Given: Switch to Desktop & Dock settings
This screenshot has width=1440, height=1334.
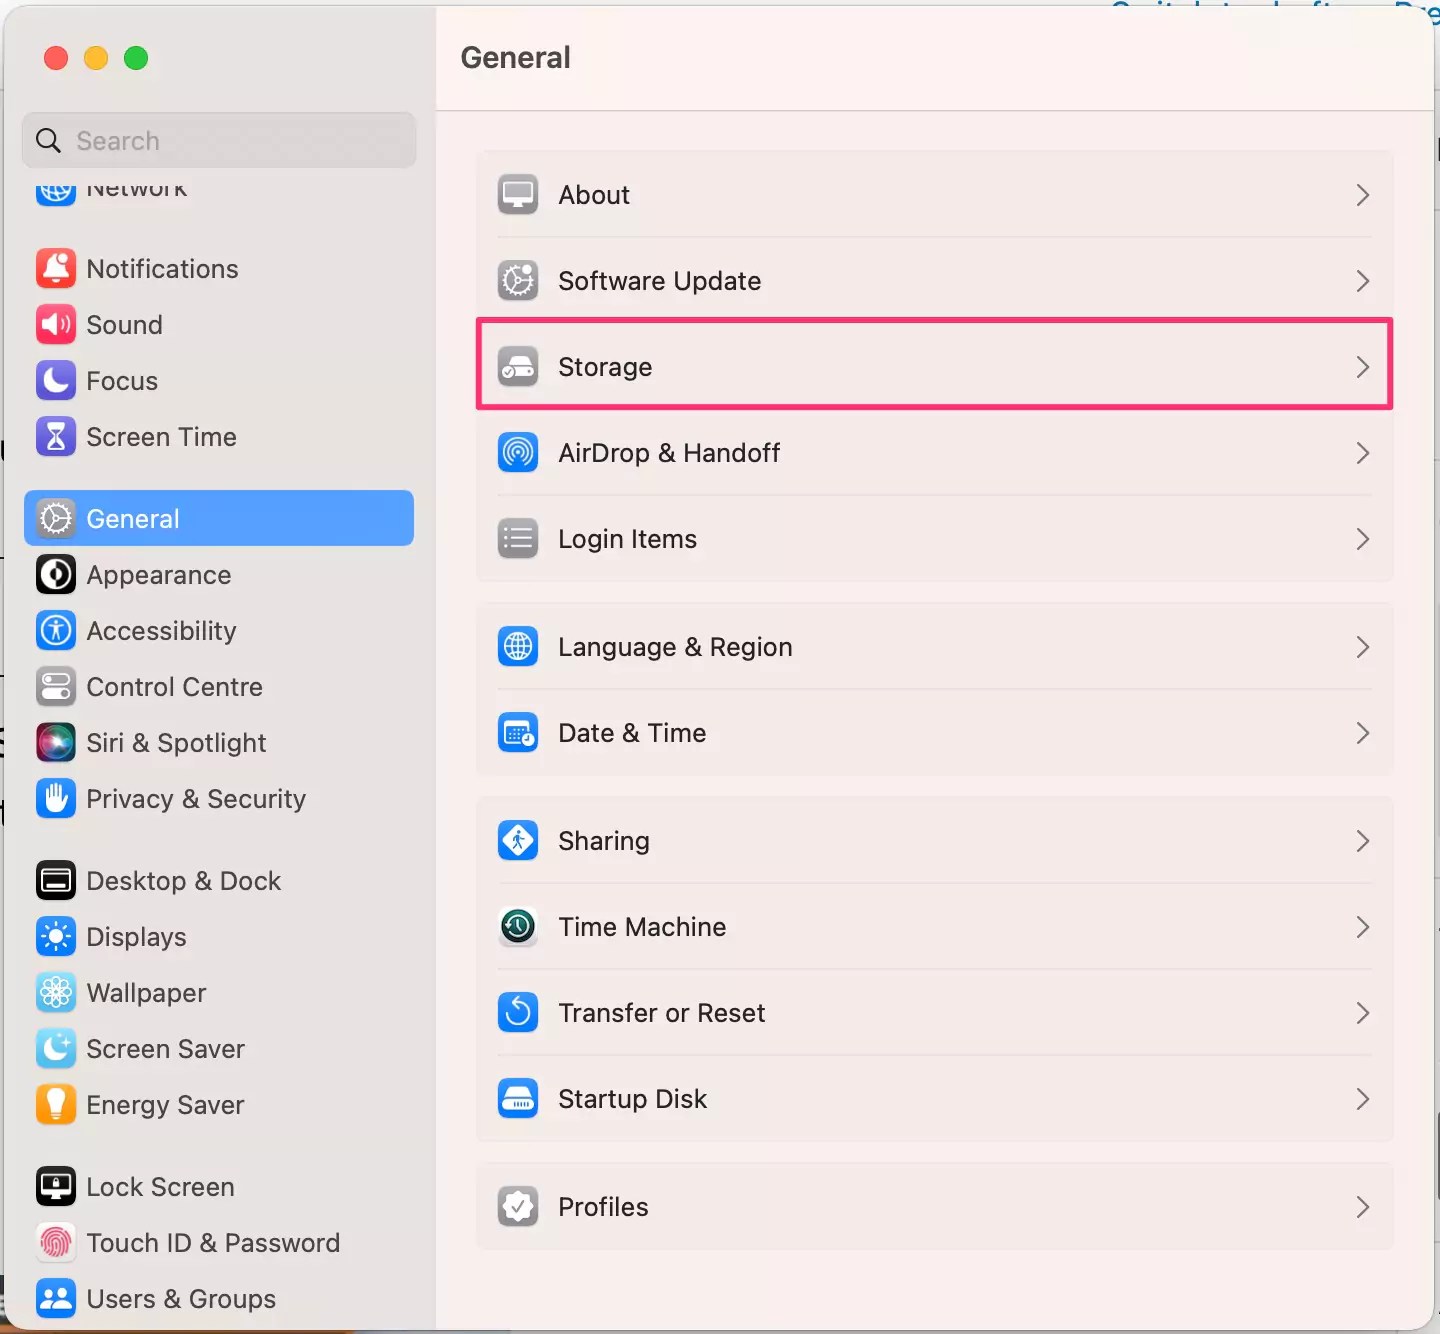Looking at the screenshot, I should (x=185, y=880).
